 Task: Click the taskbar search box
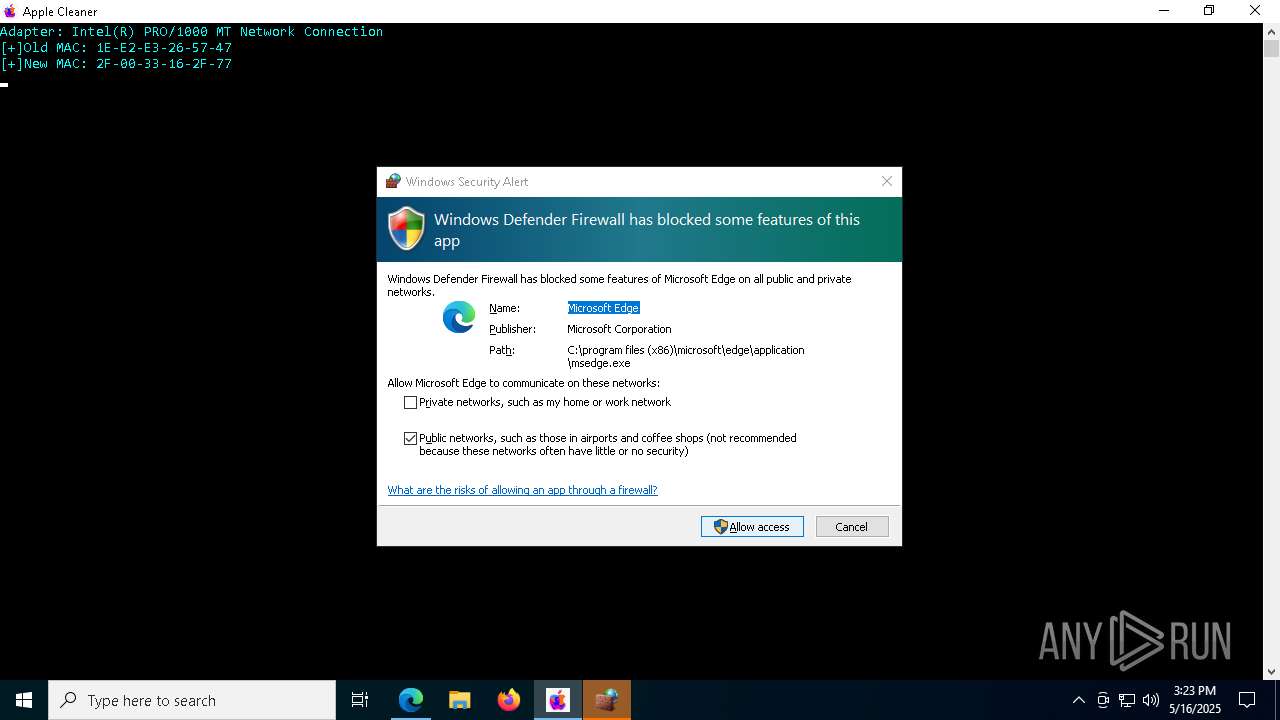click(192, 700)
